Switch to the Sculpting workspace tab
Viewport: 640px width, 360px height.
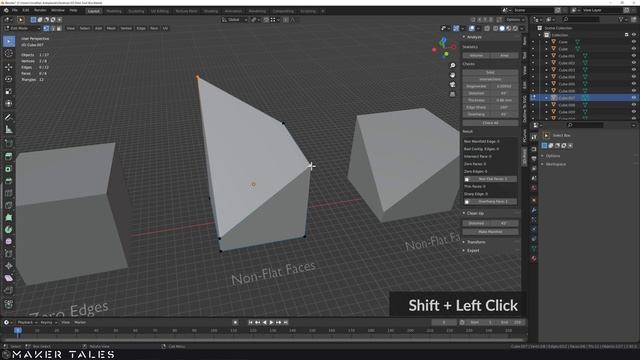tap(136, 11)
